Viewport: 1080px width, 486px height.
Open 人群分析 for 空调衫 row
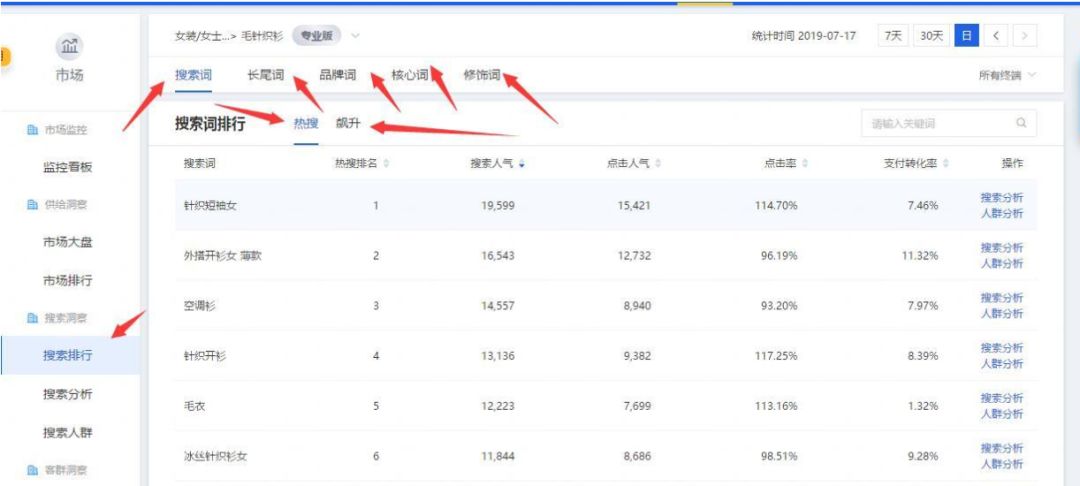pos(1002,314)
